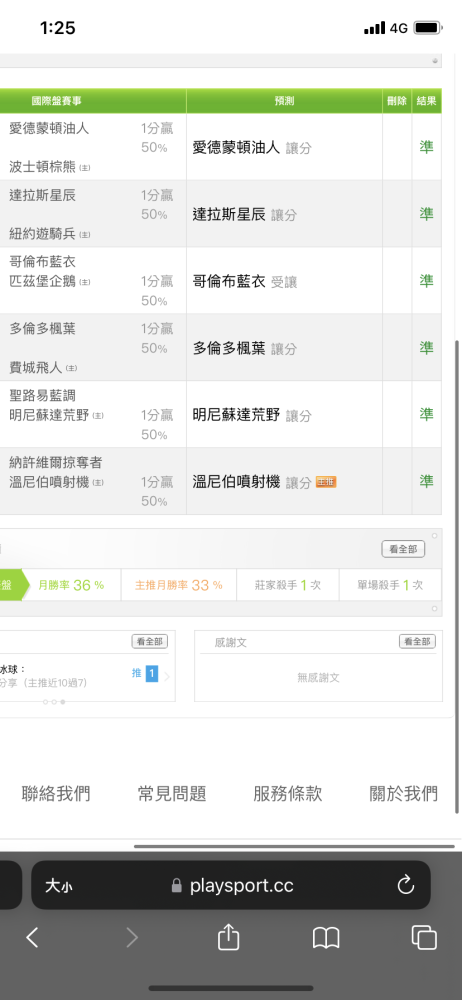Click the 結果 column header
The width and height of the screenshot is (462, 1000).
click(426, 101)
